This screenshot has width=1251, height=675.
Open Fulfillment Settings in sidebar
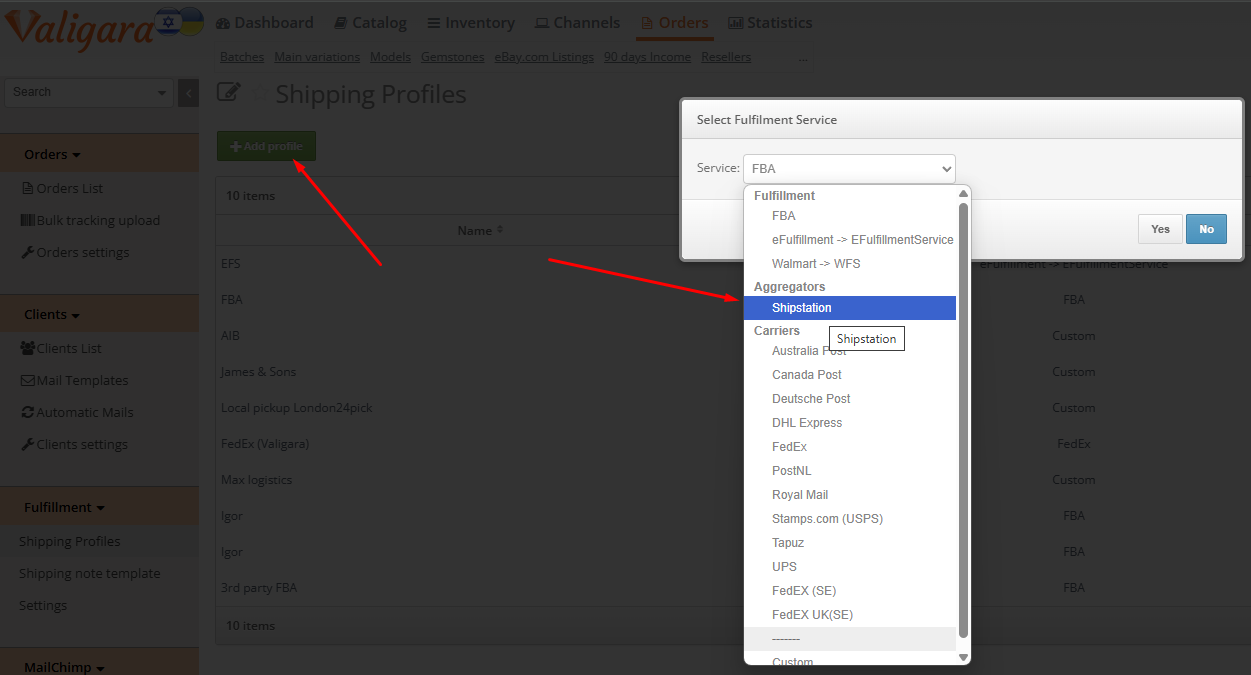pyautogui.click(x=43, y=605)
